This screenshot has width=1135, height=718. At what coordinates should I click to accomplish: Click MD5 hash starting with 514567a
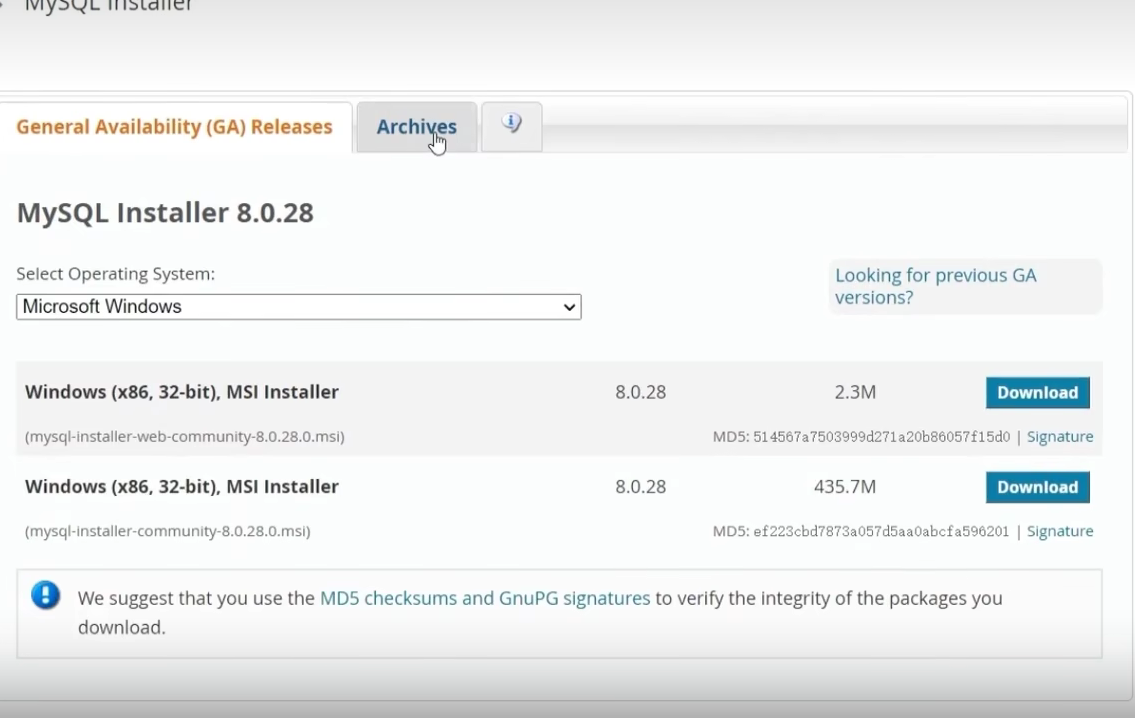(x=881, y=436)
